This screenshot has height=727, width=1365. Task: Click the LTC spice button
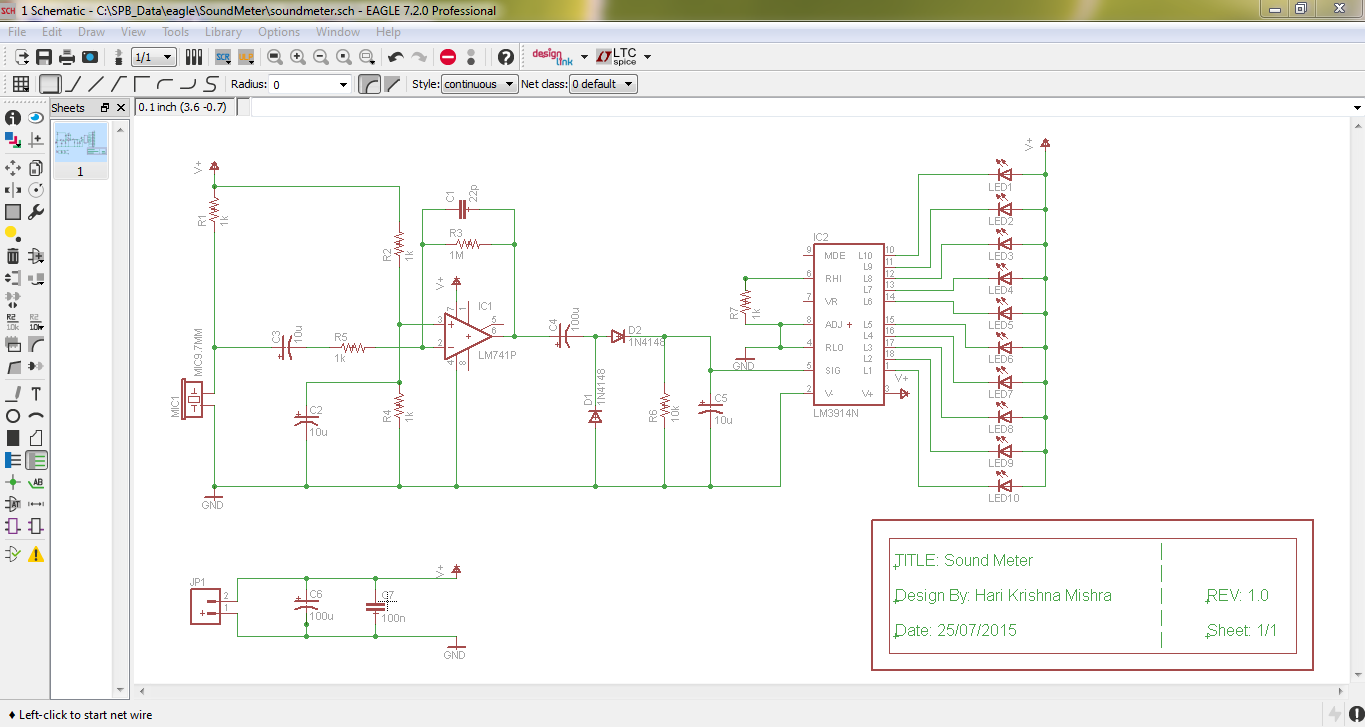click(x=617, y=57)
